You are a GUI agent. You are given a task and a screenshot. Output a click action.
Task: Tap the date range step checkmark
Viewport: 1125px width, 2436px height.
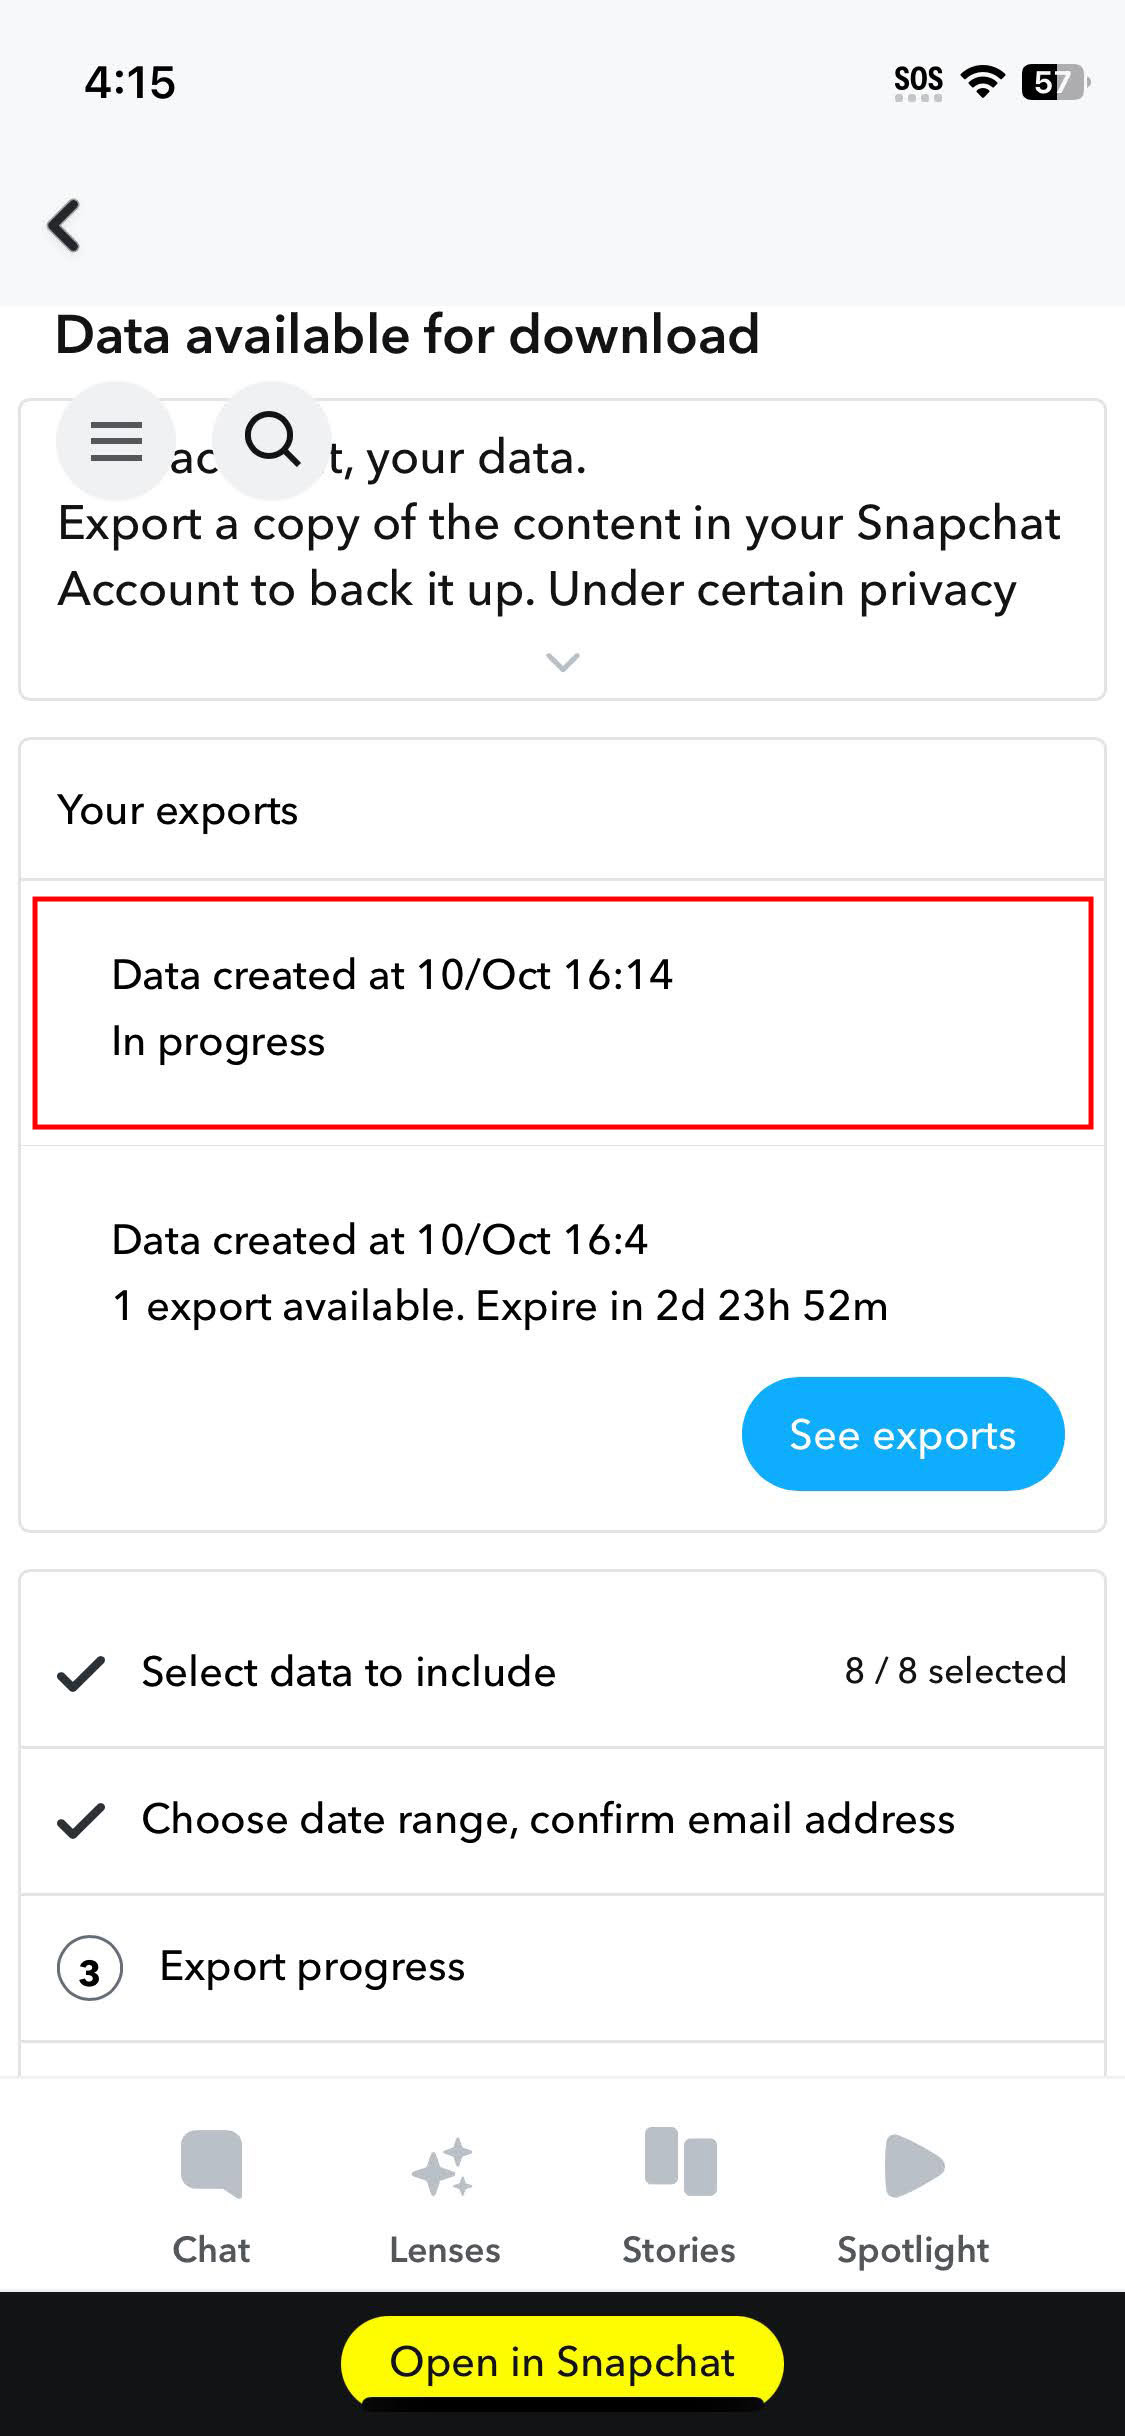[x=81, y=1821]
